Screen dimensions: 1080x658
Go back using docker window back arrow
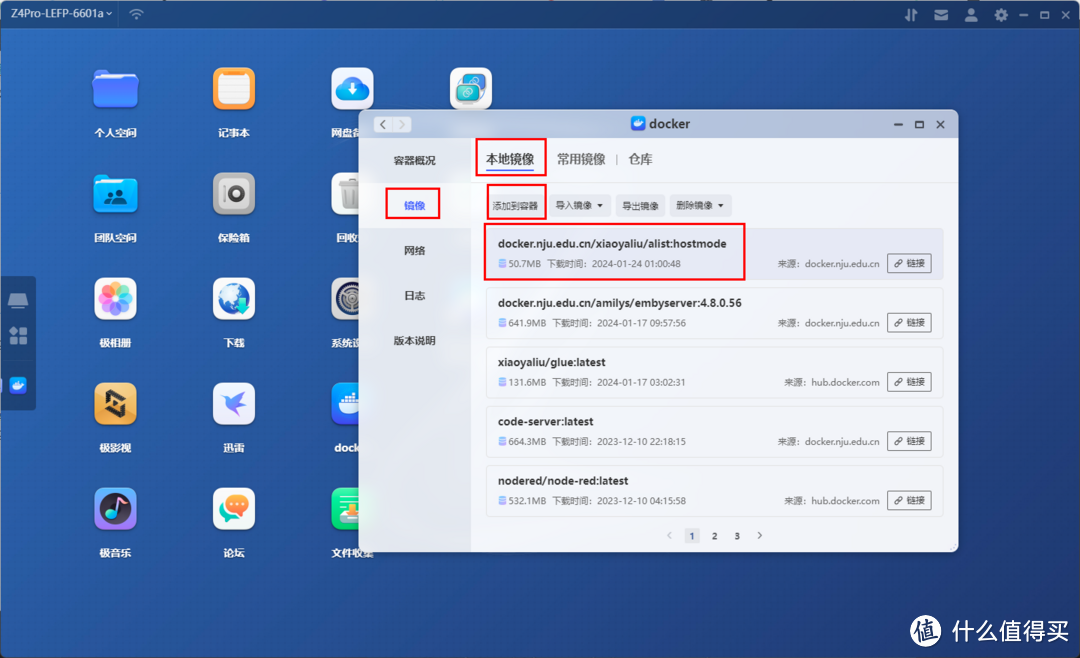[383, 125]
